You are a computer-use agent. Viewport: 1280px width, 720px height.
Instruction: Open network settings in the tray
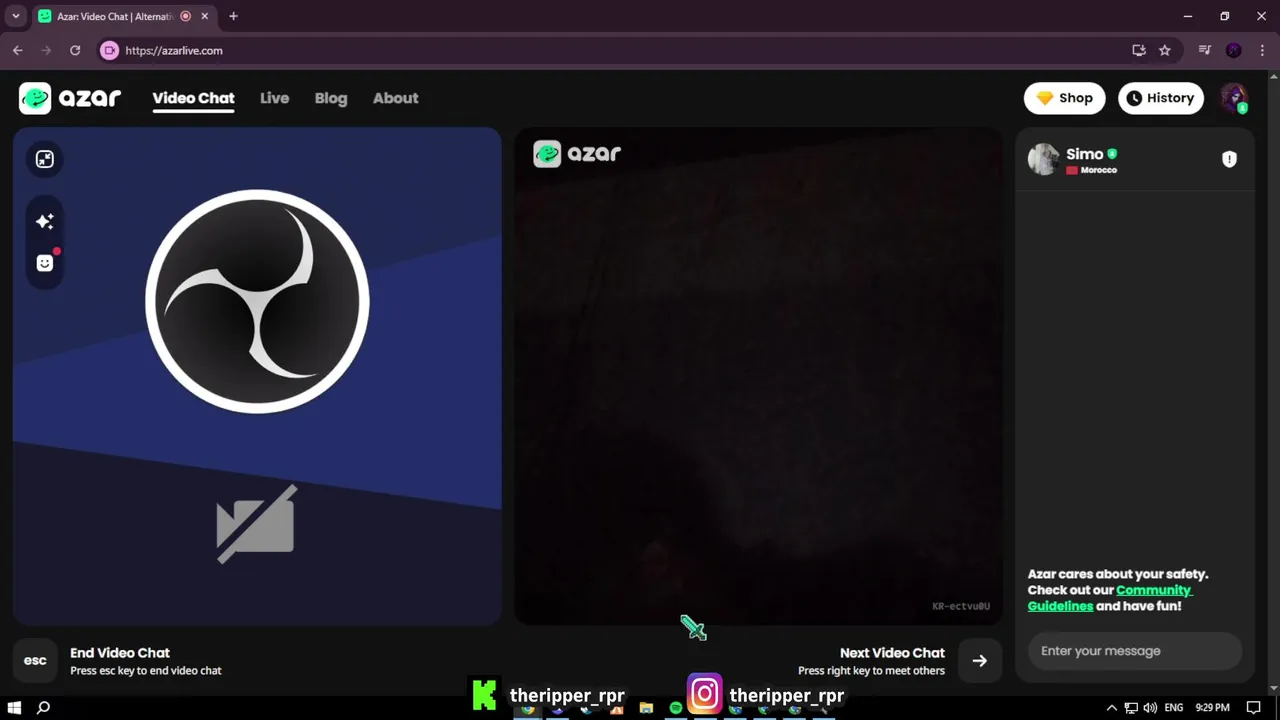tap(1131, 708)
